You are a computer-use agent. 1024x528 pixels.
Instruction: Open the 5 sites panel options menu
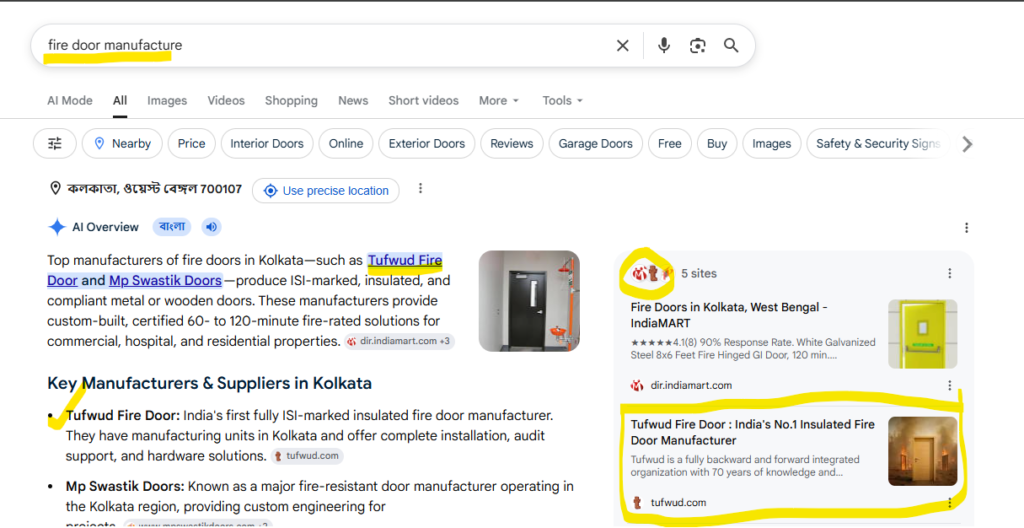coord(950,273)
